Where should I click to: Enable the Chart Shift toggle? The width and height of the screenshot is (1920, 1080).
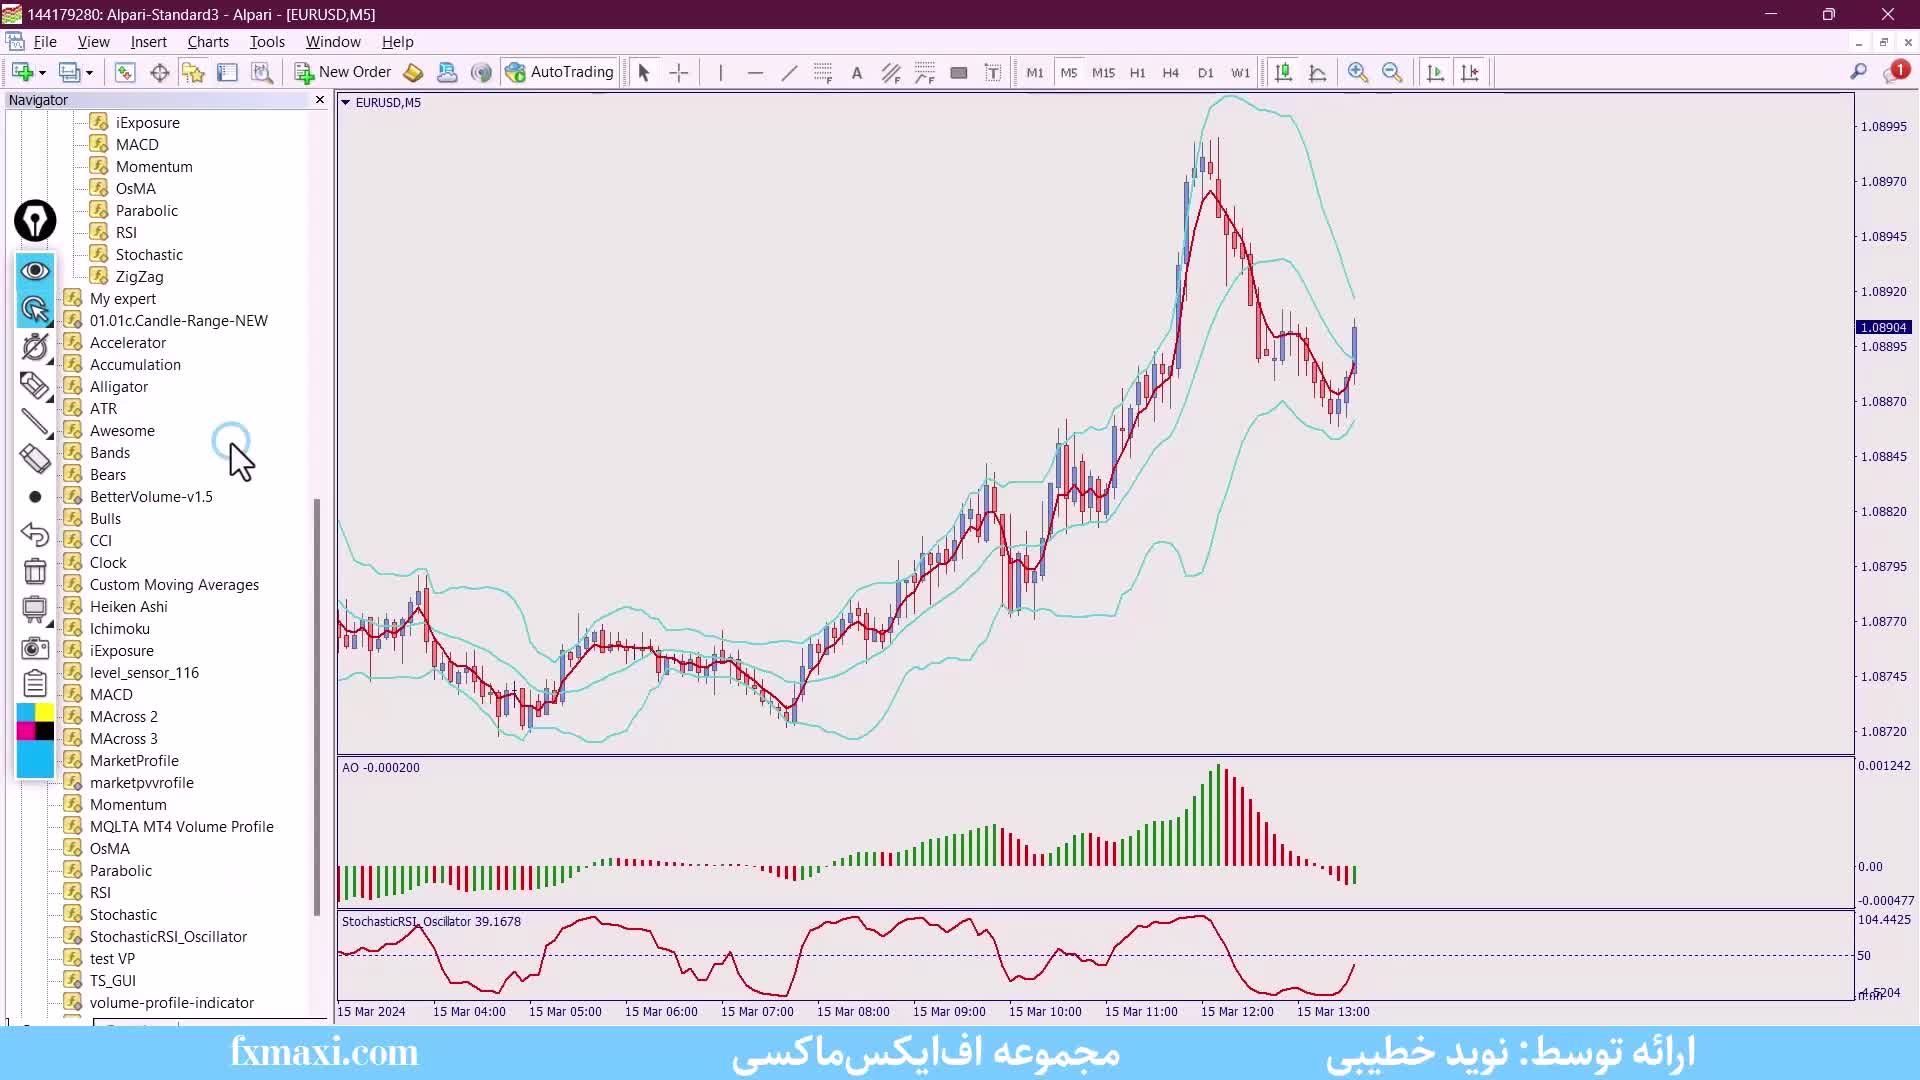coord(1469,72)
